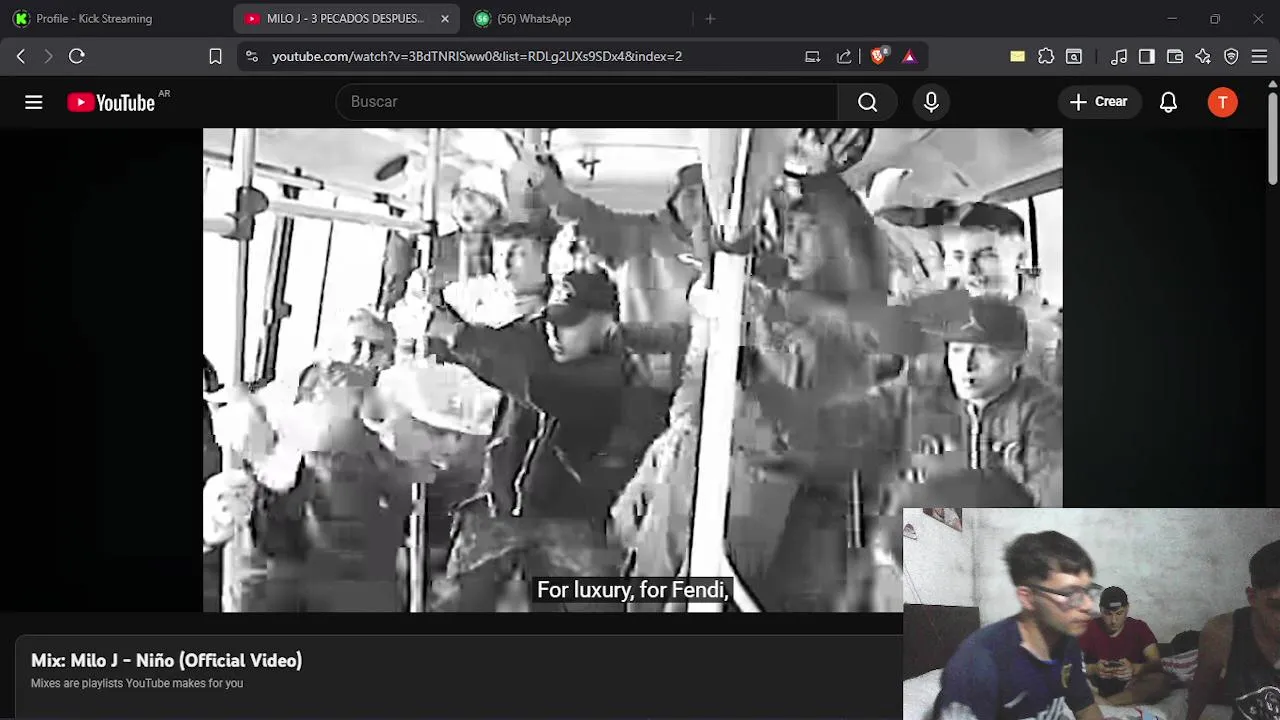Share this page icon
The image size is (1280, 720).
[x=844, y=56]
